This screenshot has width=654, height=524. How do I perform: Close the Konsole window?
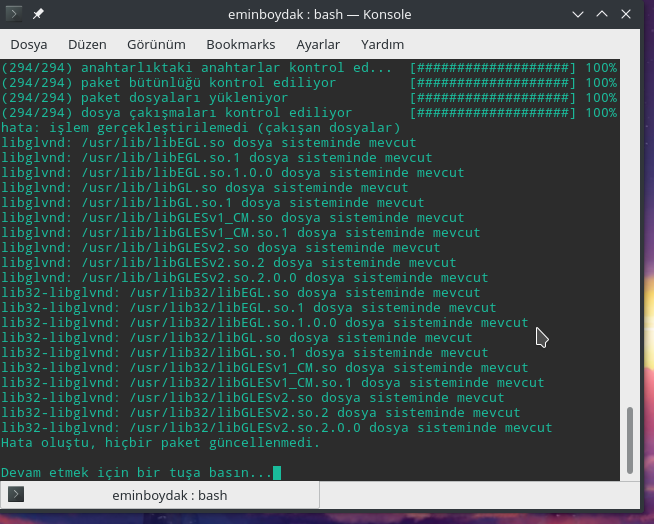[626, 15]
